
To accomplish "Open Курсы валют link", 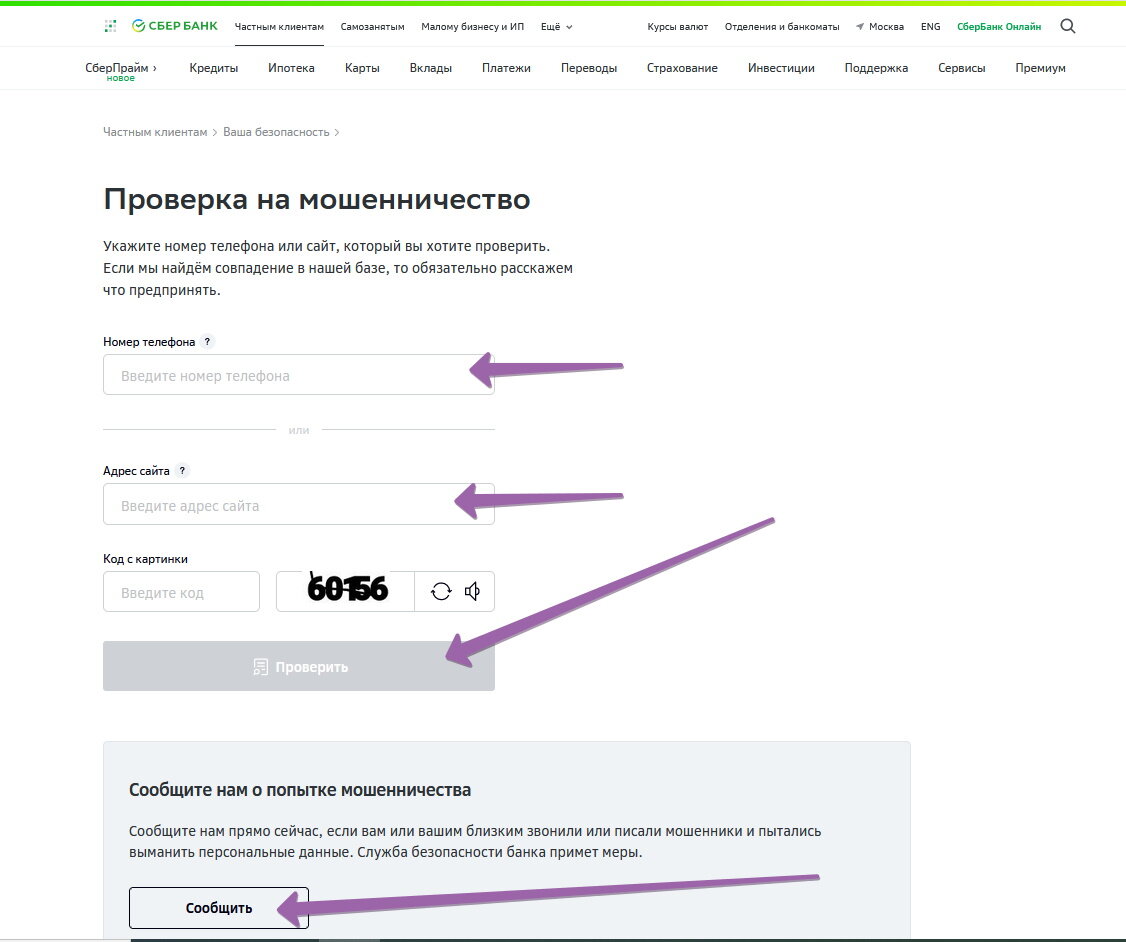I will pyautogui.click(x=677, y=27).
